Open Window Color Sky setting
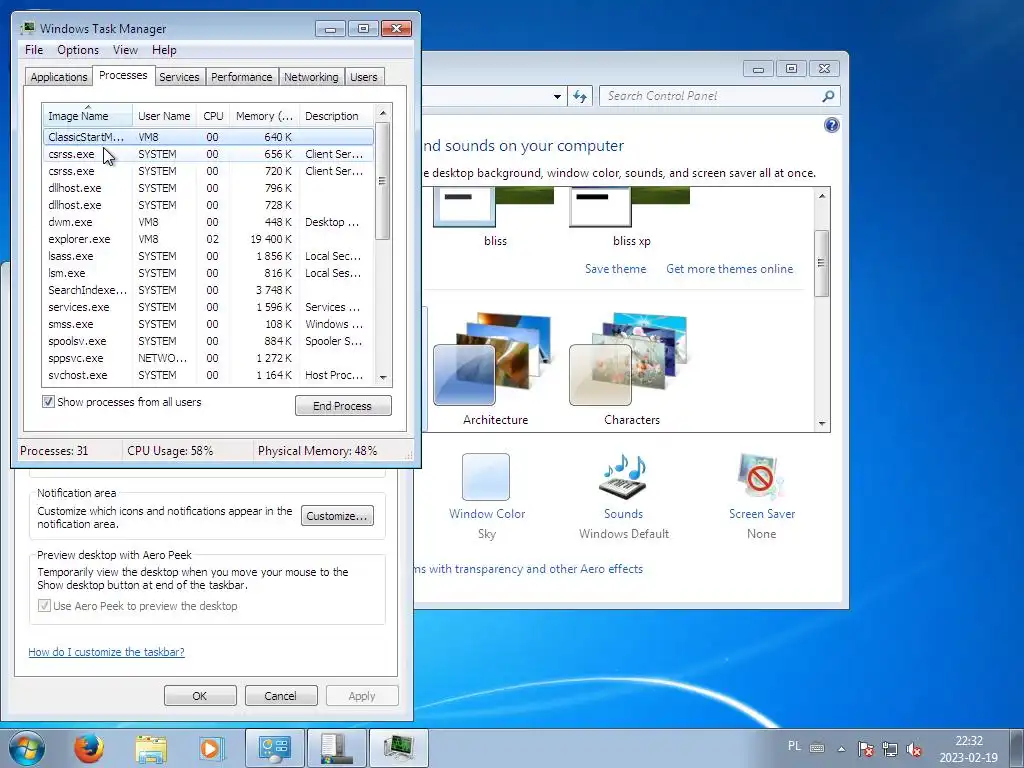1024x768 pixels. coord(487,497)
